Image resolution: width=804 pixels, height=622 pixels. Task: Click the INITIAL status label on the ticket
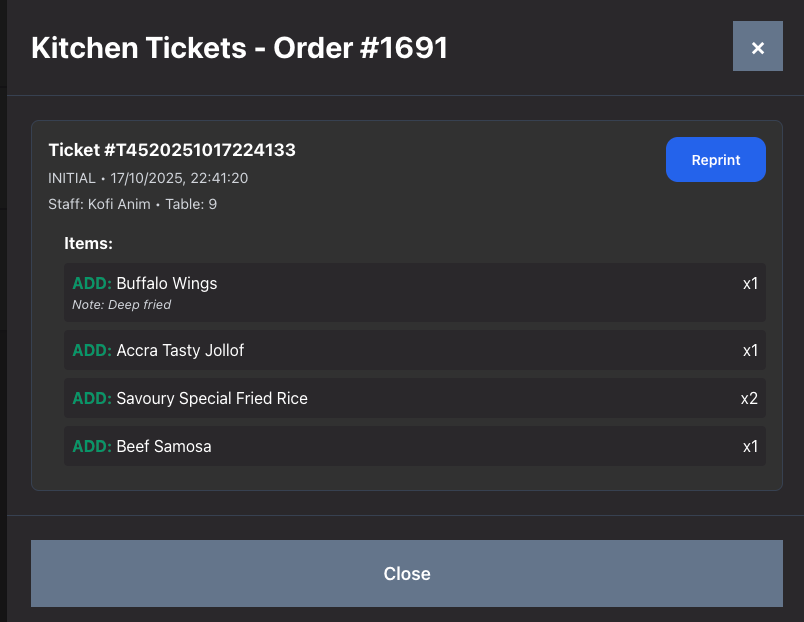pos(70,178)
